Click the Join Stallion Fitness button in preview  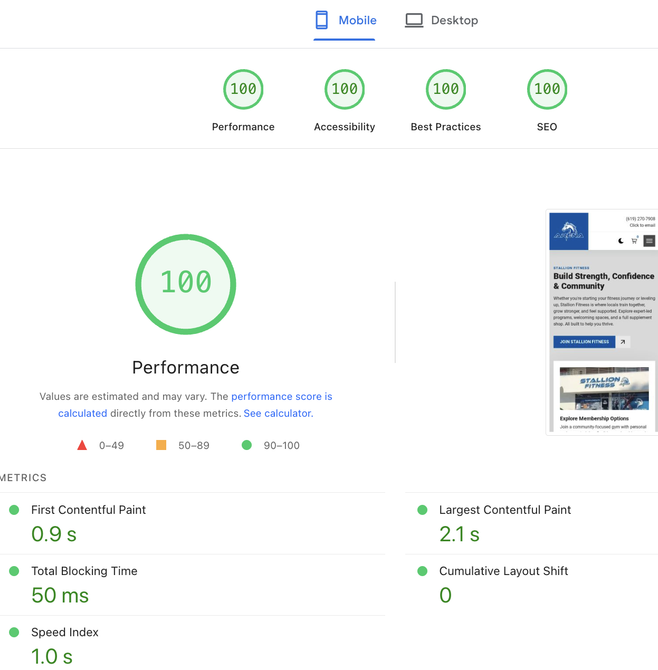click(584, 342)
